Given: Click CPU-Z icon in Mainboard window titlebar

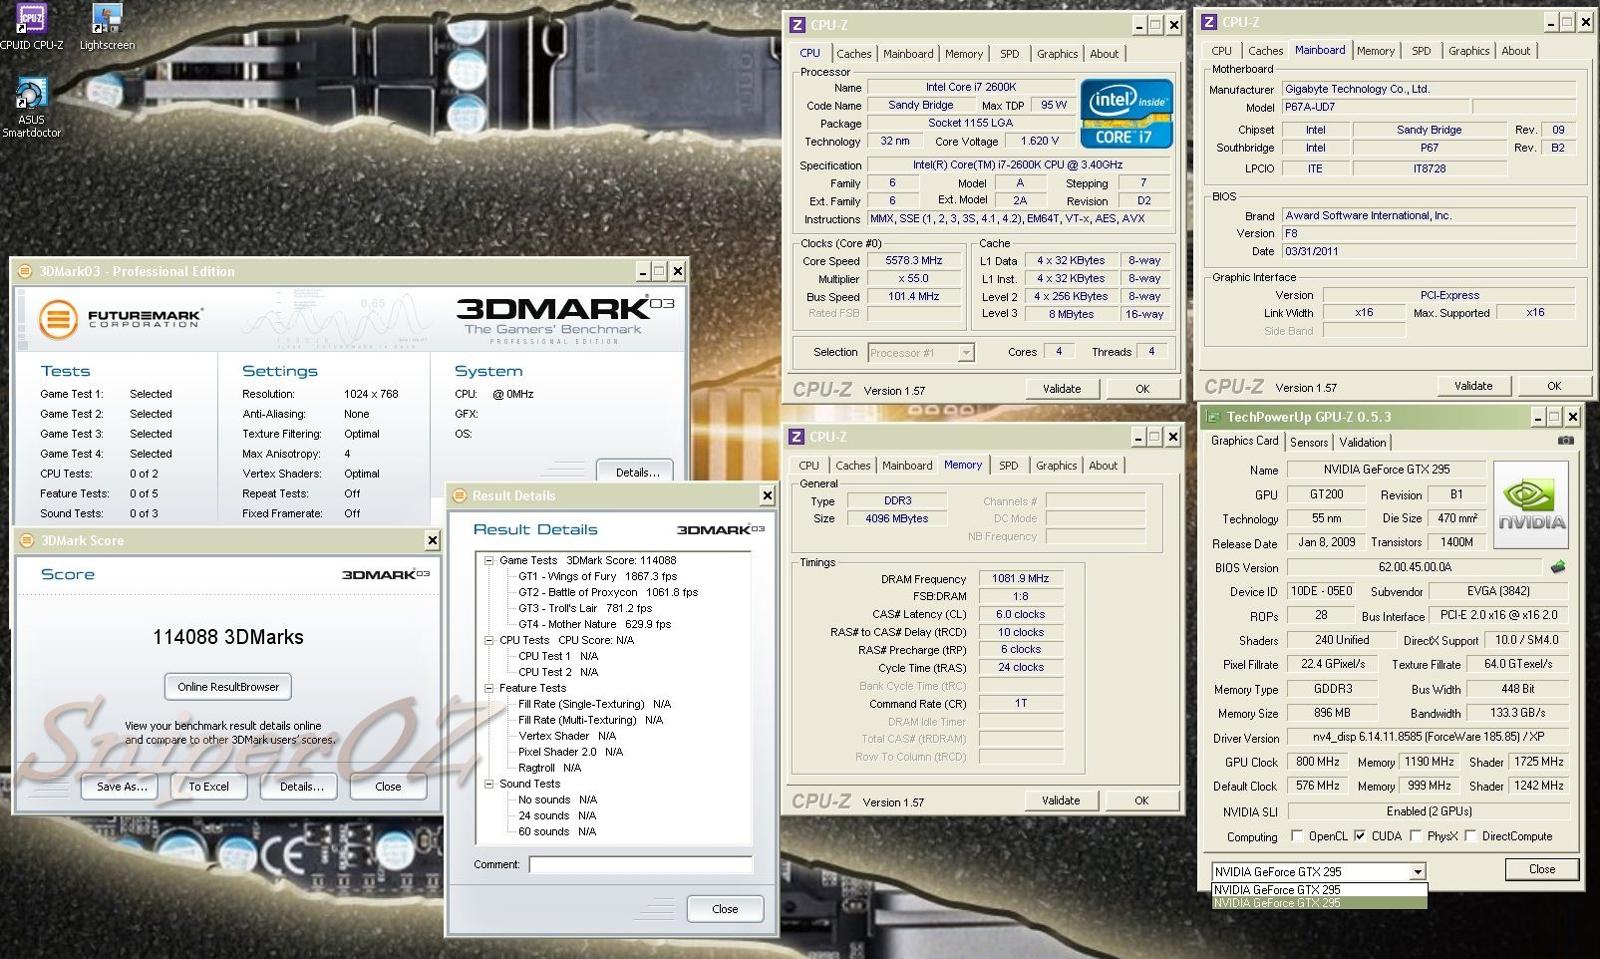Looking at the screenshot, I should (x=1209, y=22).
